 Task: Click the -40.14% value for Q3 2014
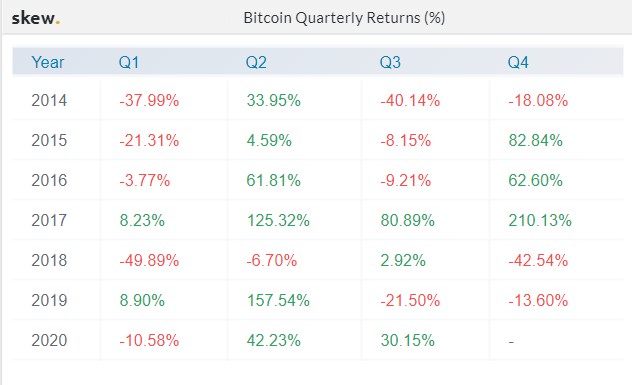pos(410,100)
